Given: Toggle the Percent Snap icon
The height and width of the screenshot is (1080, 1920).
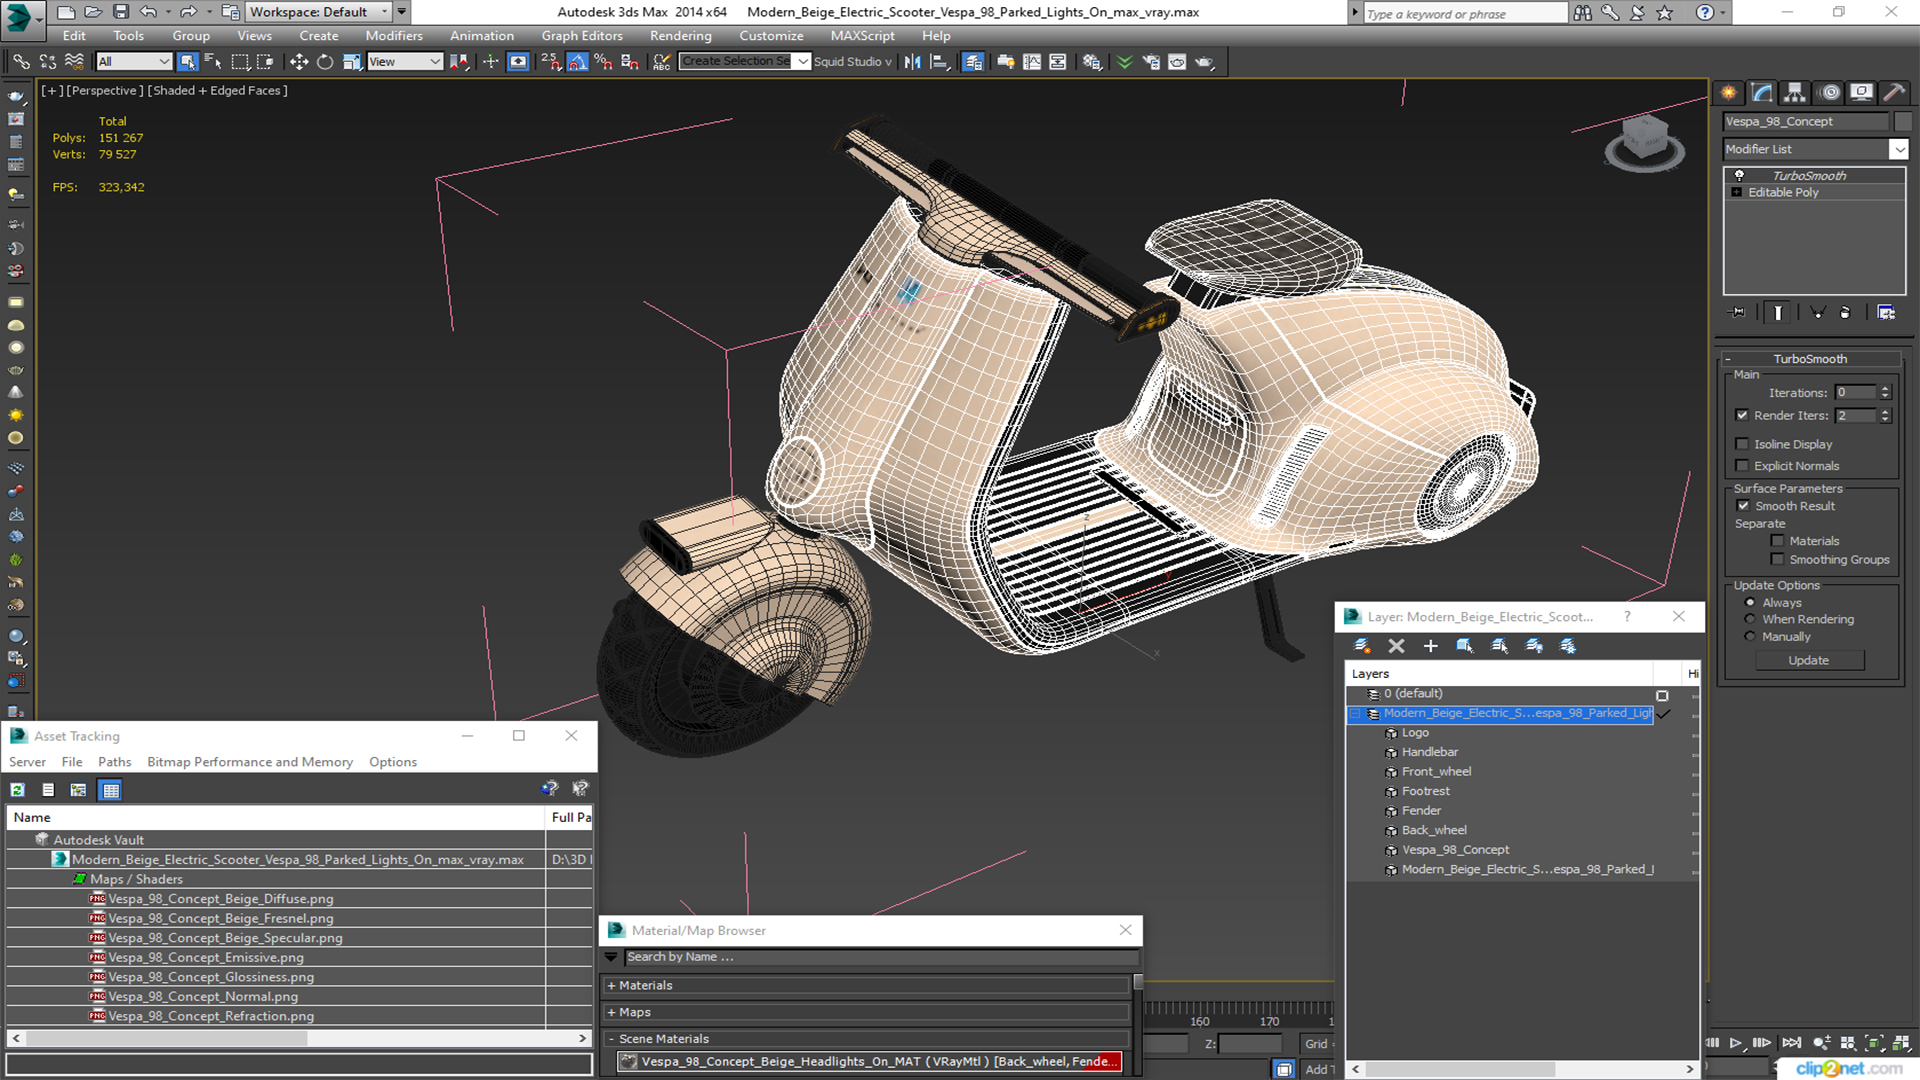Looking at the screenshot, I should (603, 62).
